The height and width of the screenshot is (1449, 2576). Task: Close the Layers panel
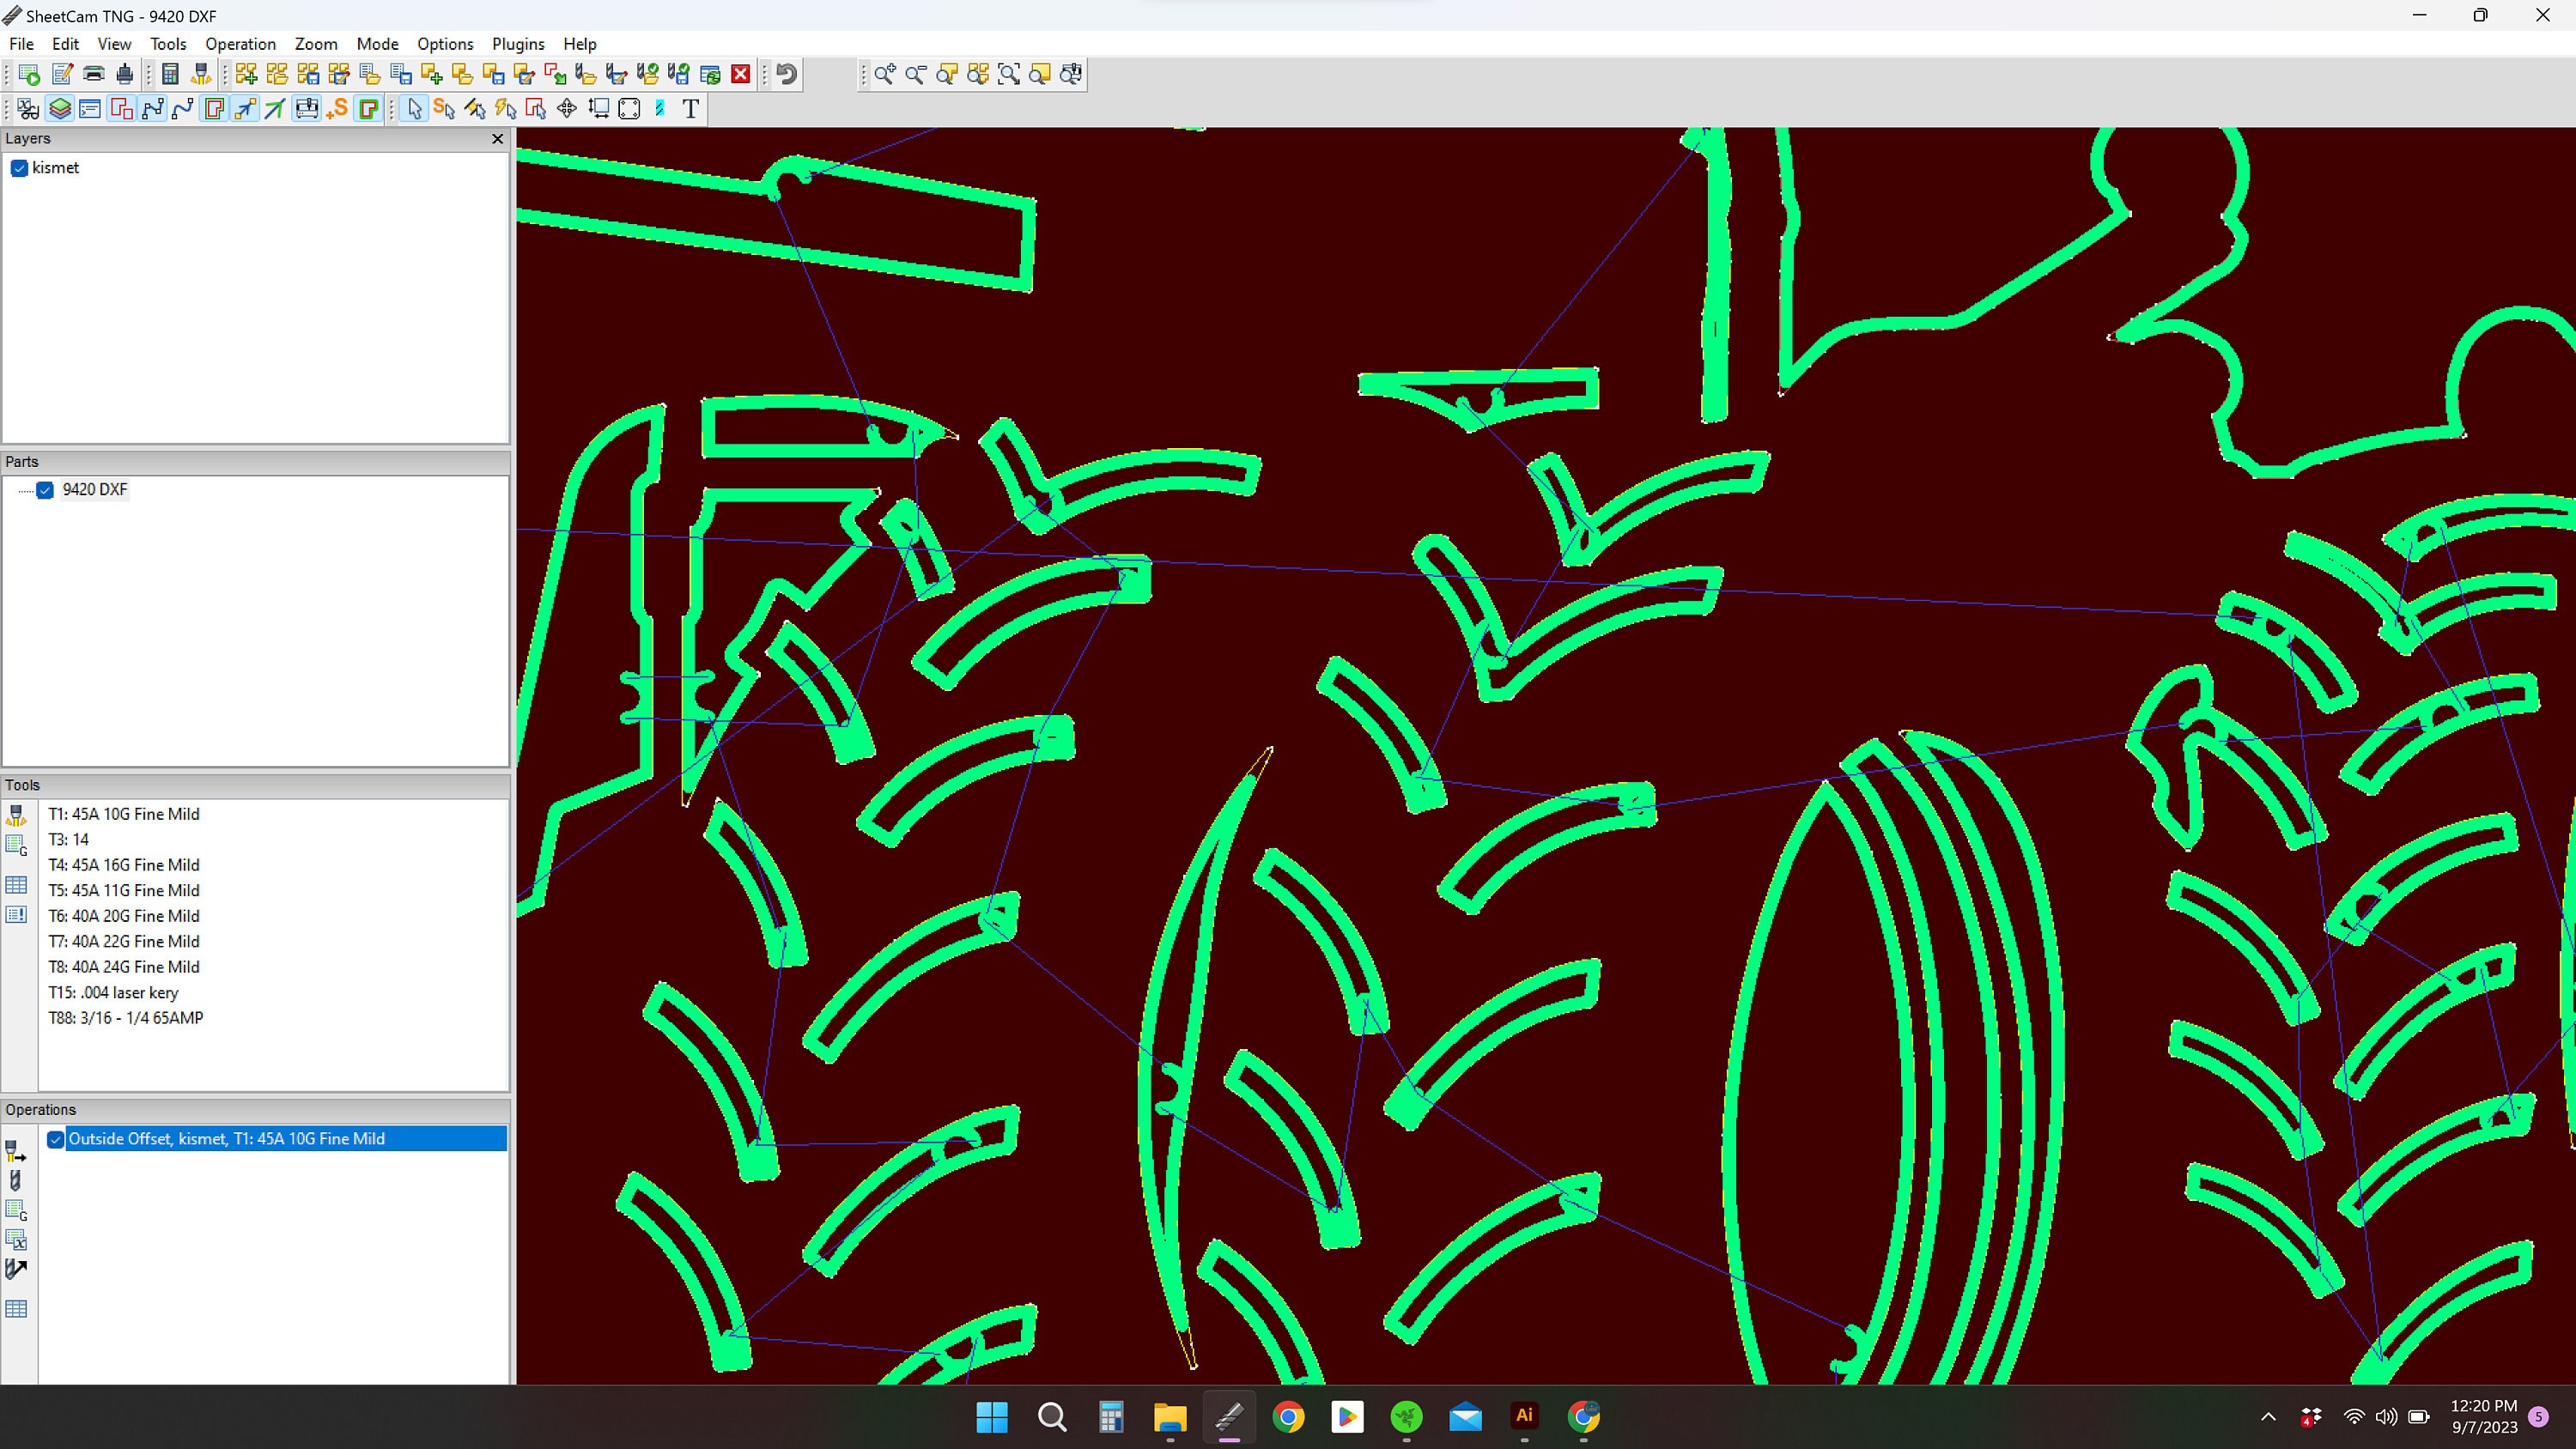(497, 139)
